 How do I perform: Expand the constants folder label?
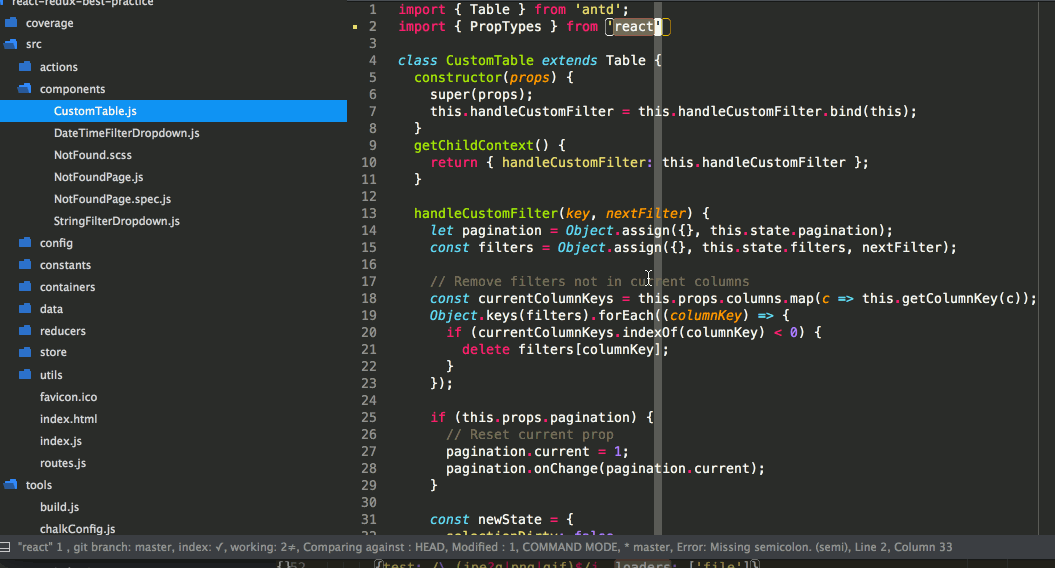click(x=65, y=265)
